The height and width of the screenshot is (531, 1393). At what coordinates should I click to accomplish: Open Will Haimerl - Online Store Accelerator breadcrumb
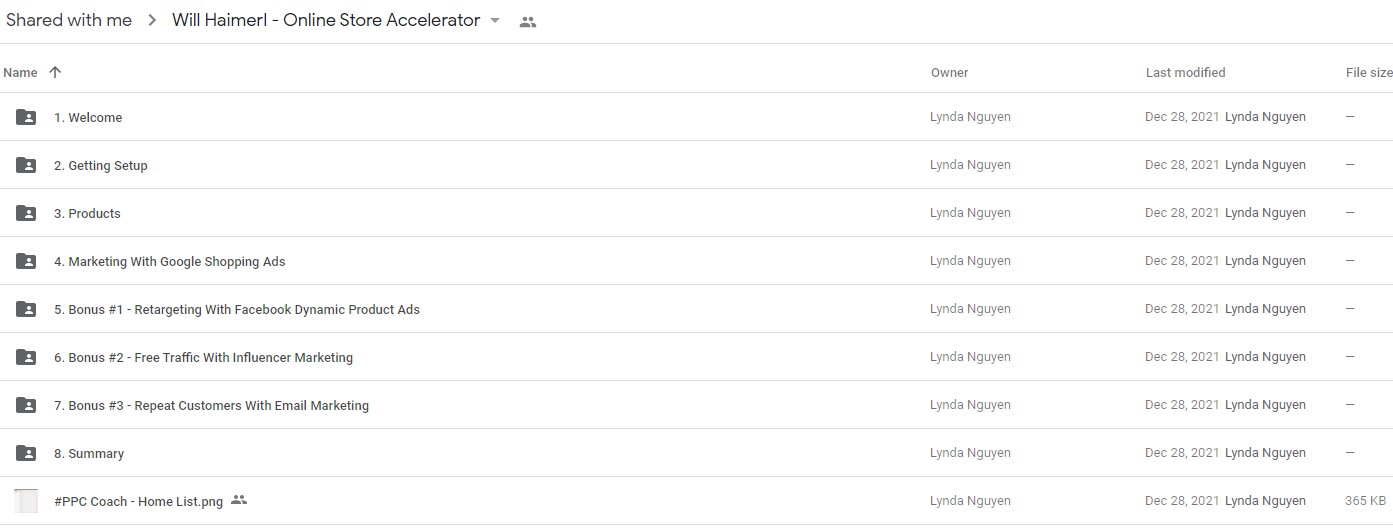coord(326,21)
